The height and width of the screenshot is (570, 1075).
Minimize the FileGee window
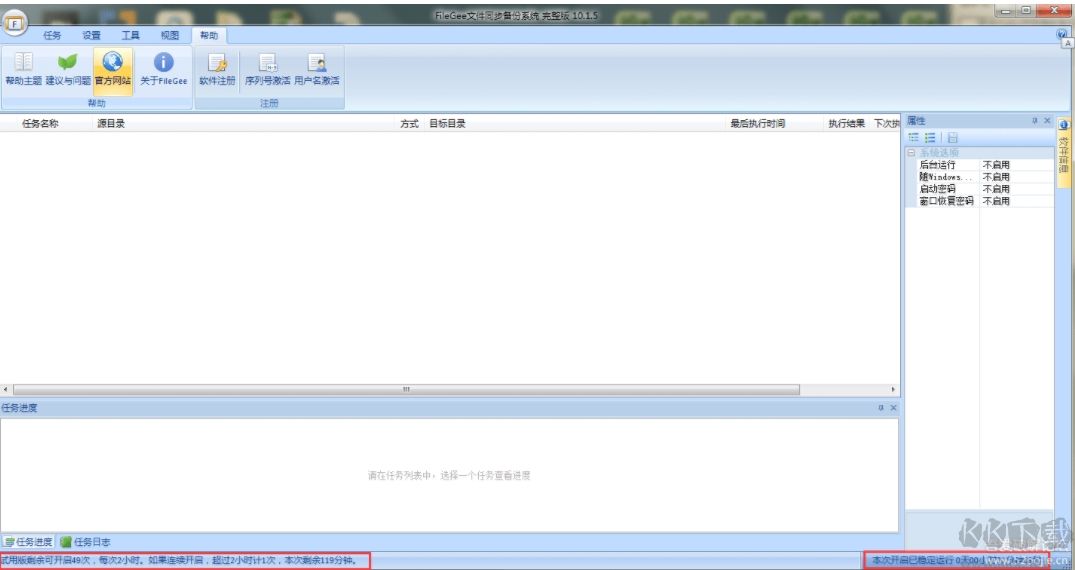tap(1006, 11)
